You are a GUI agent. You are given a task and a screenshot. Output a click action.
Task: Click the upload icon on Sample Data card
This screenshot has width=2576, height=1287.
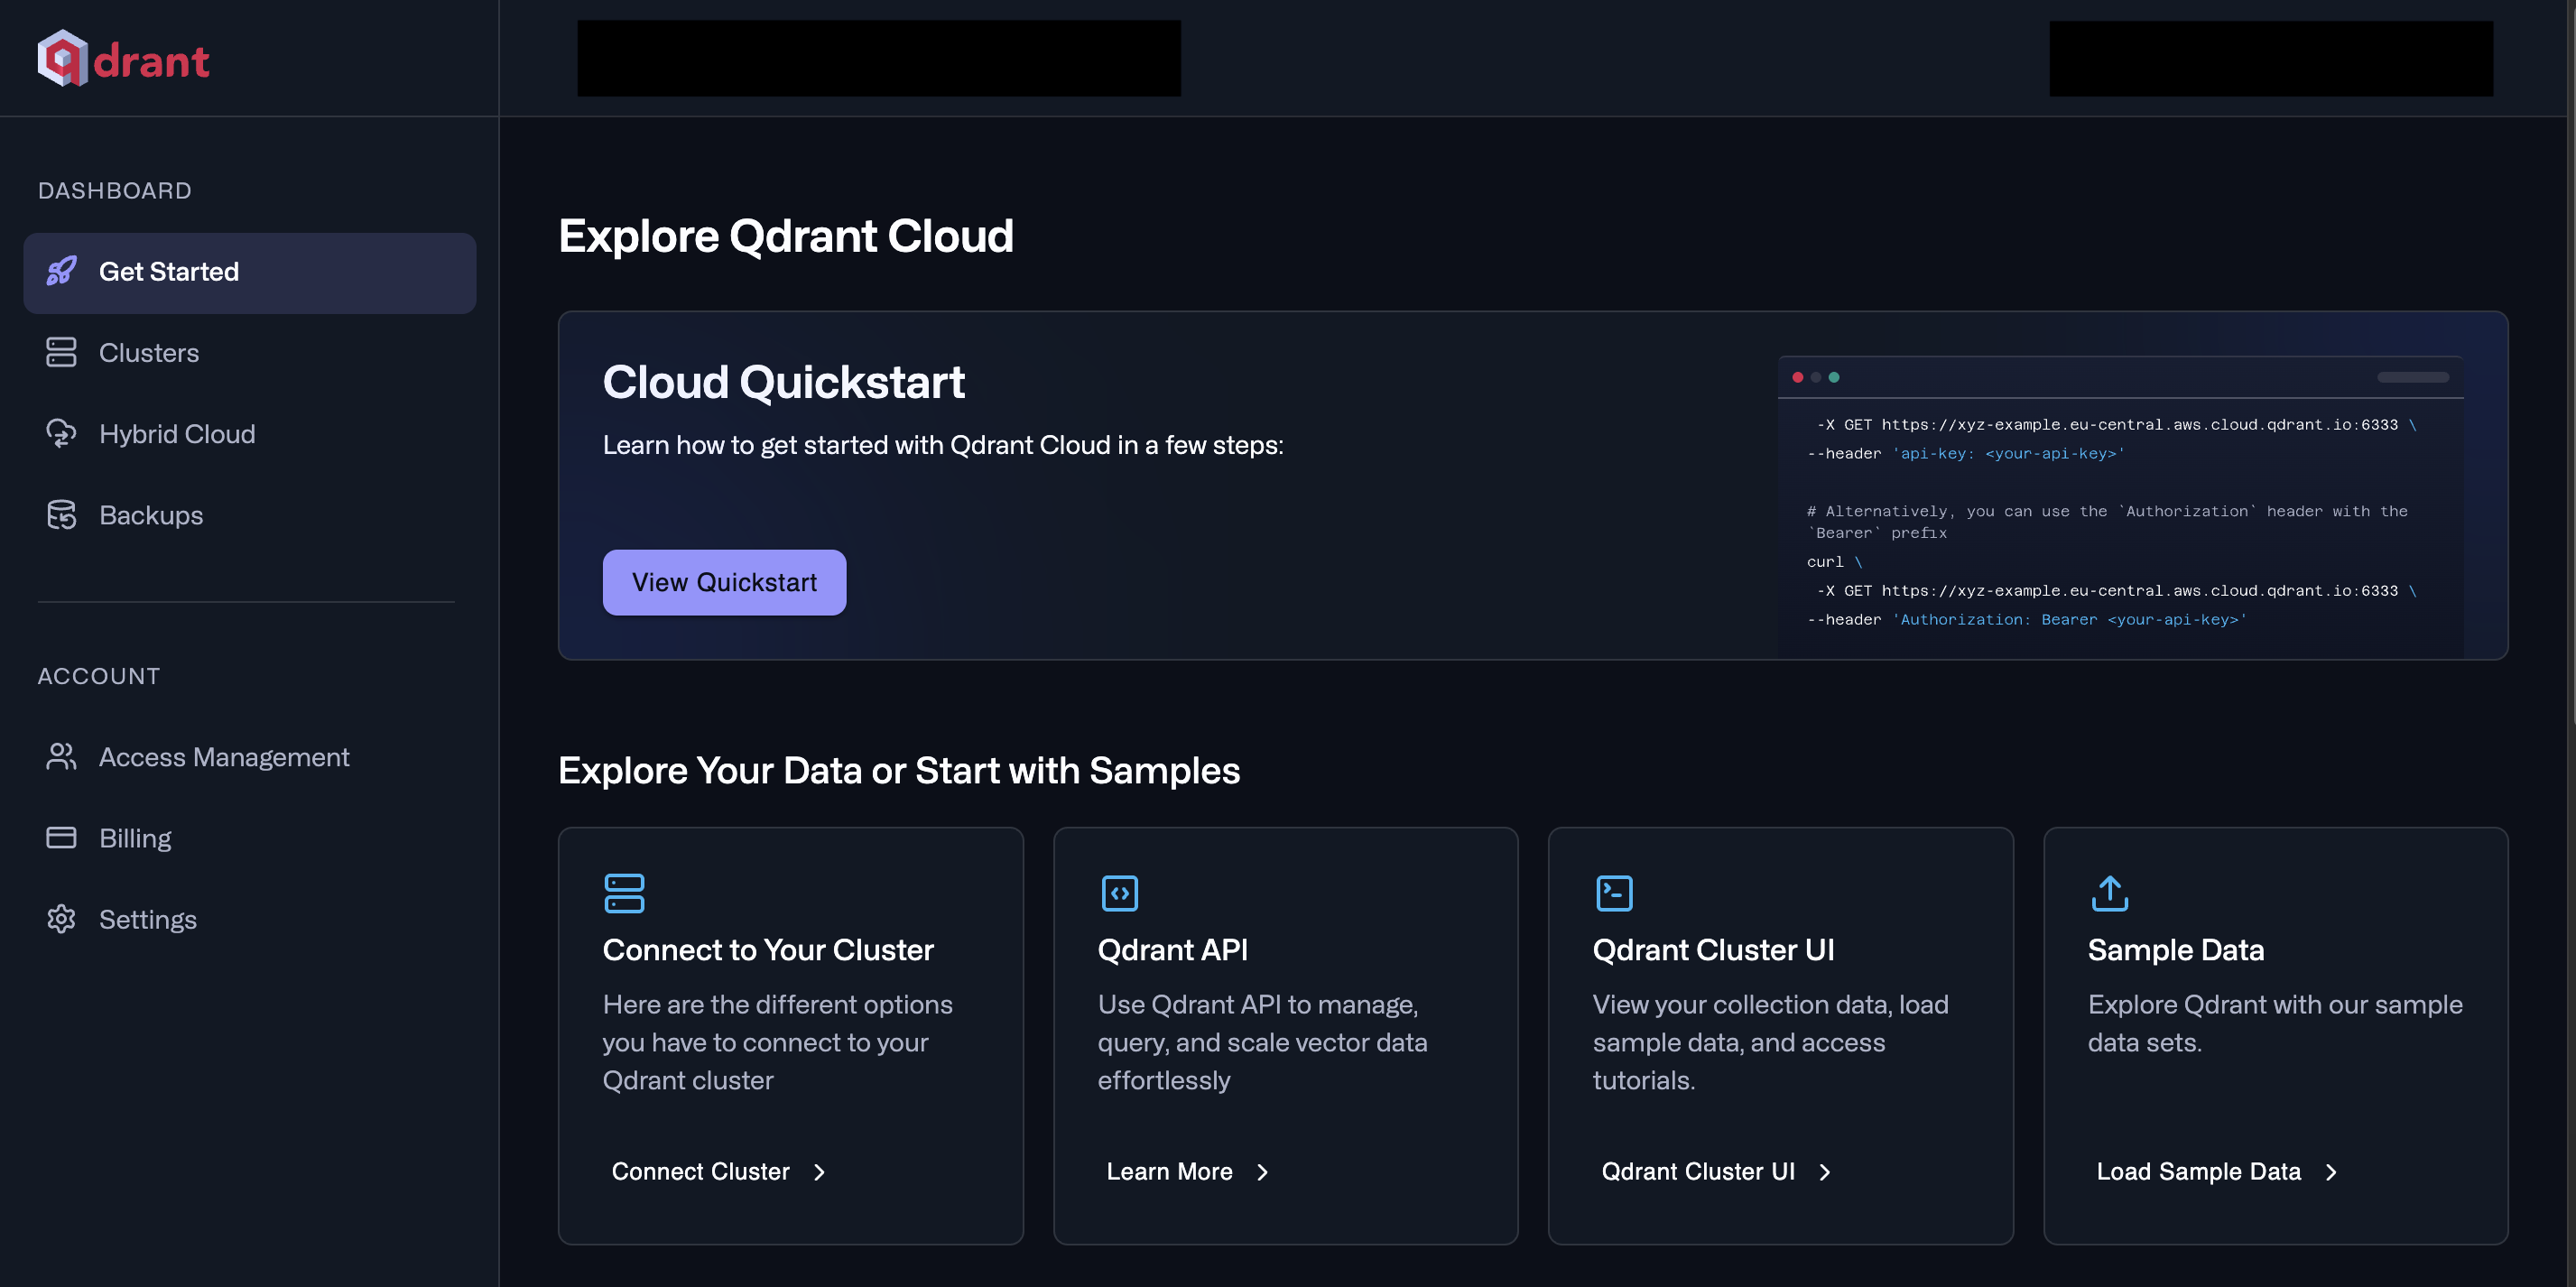[x=2109, y=893]
